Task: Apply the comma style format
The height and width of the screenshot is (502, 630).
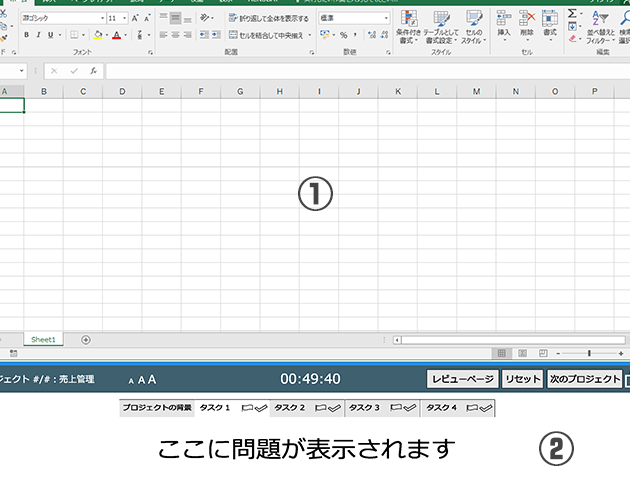Action: click(x=355, y=35)
